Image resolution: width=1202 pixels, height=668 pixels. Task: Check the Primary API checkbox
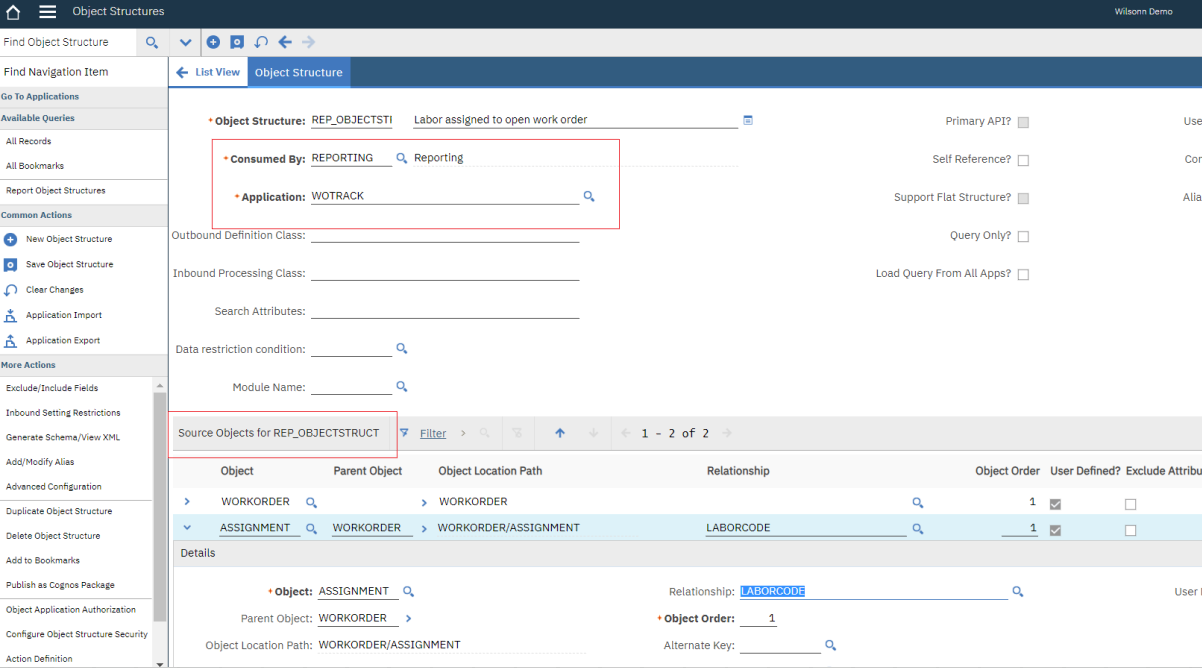(x=1022, y=121)
